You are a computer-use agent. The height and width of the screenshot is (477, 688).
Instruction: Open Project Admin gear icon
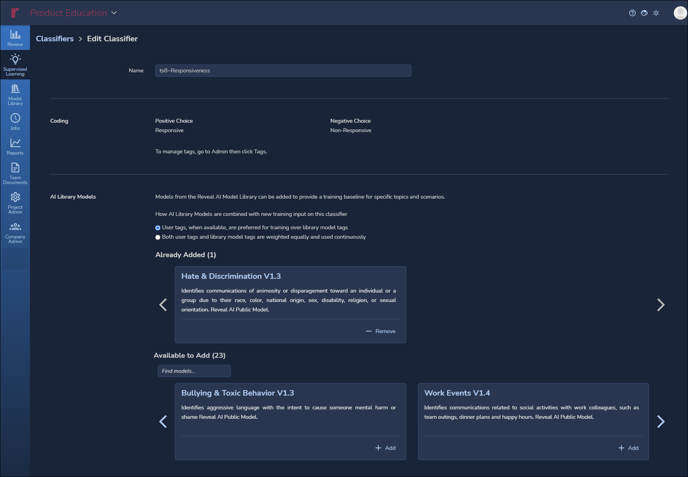[15, 202]
